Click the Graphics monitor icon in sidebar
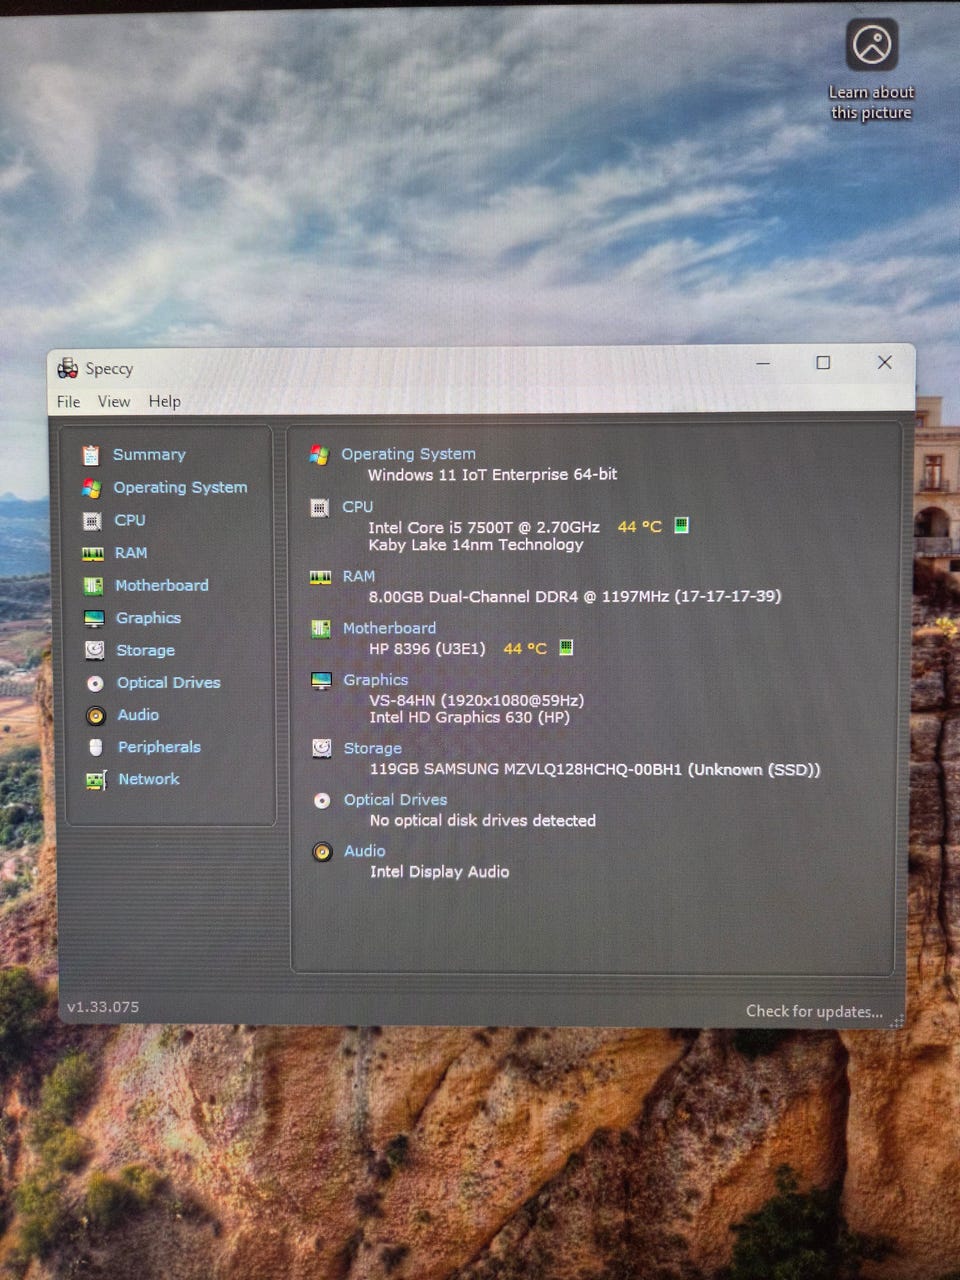Viewport: 960px width, 1280px height. [94, 618]
